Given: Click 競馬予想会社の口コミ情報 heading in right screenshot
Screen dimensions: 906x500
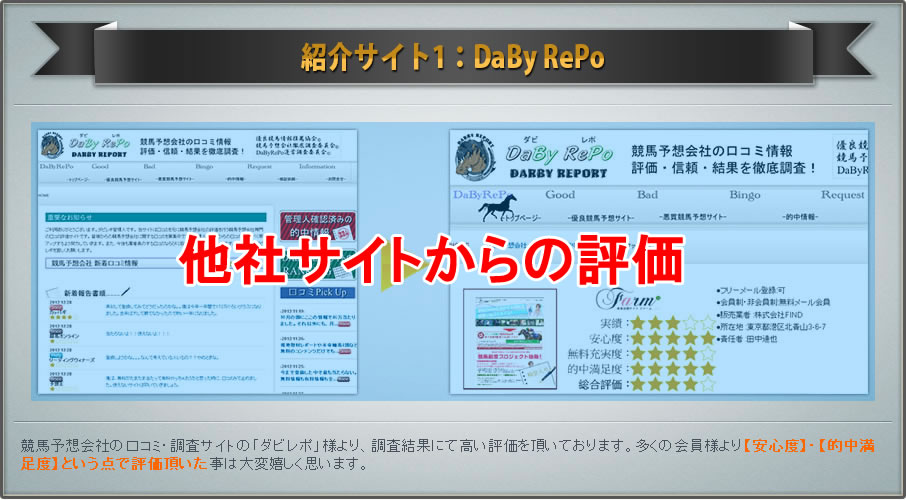Looking at the screenshot, I should (x=712, y=151).
